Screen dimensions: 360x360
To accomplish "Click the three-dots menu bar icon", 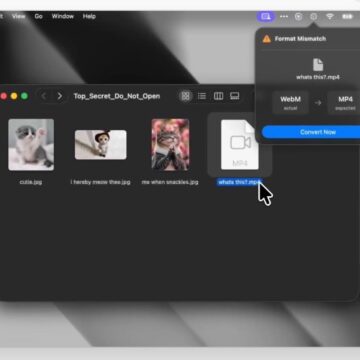I will point(284,16).
